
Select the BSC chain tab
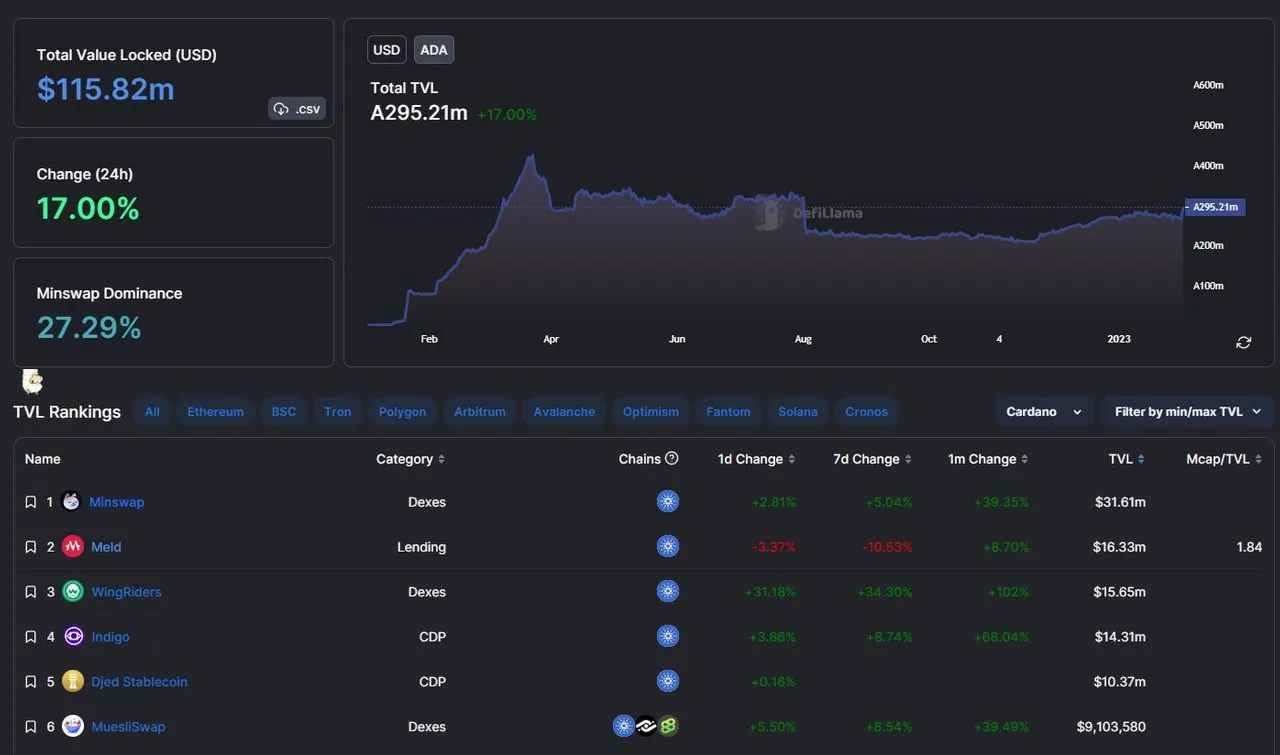coord(284,412)
